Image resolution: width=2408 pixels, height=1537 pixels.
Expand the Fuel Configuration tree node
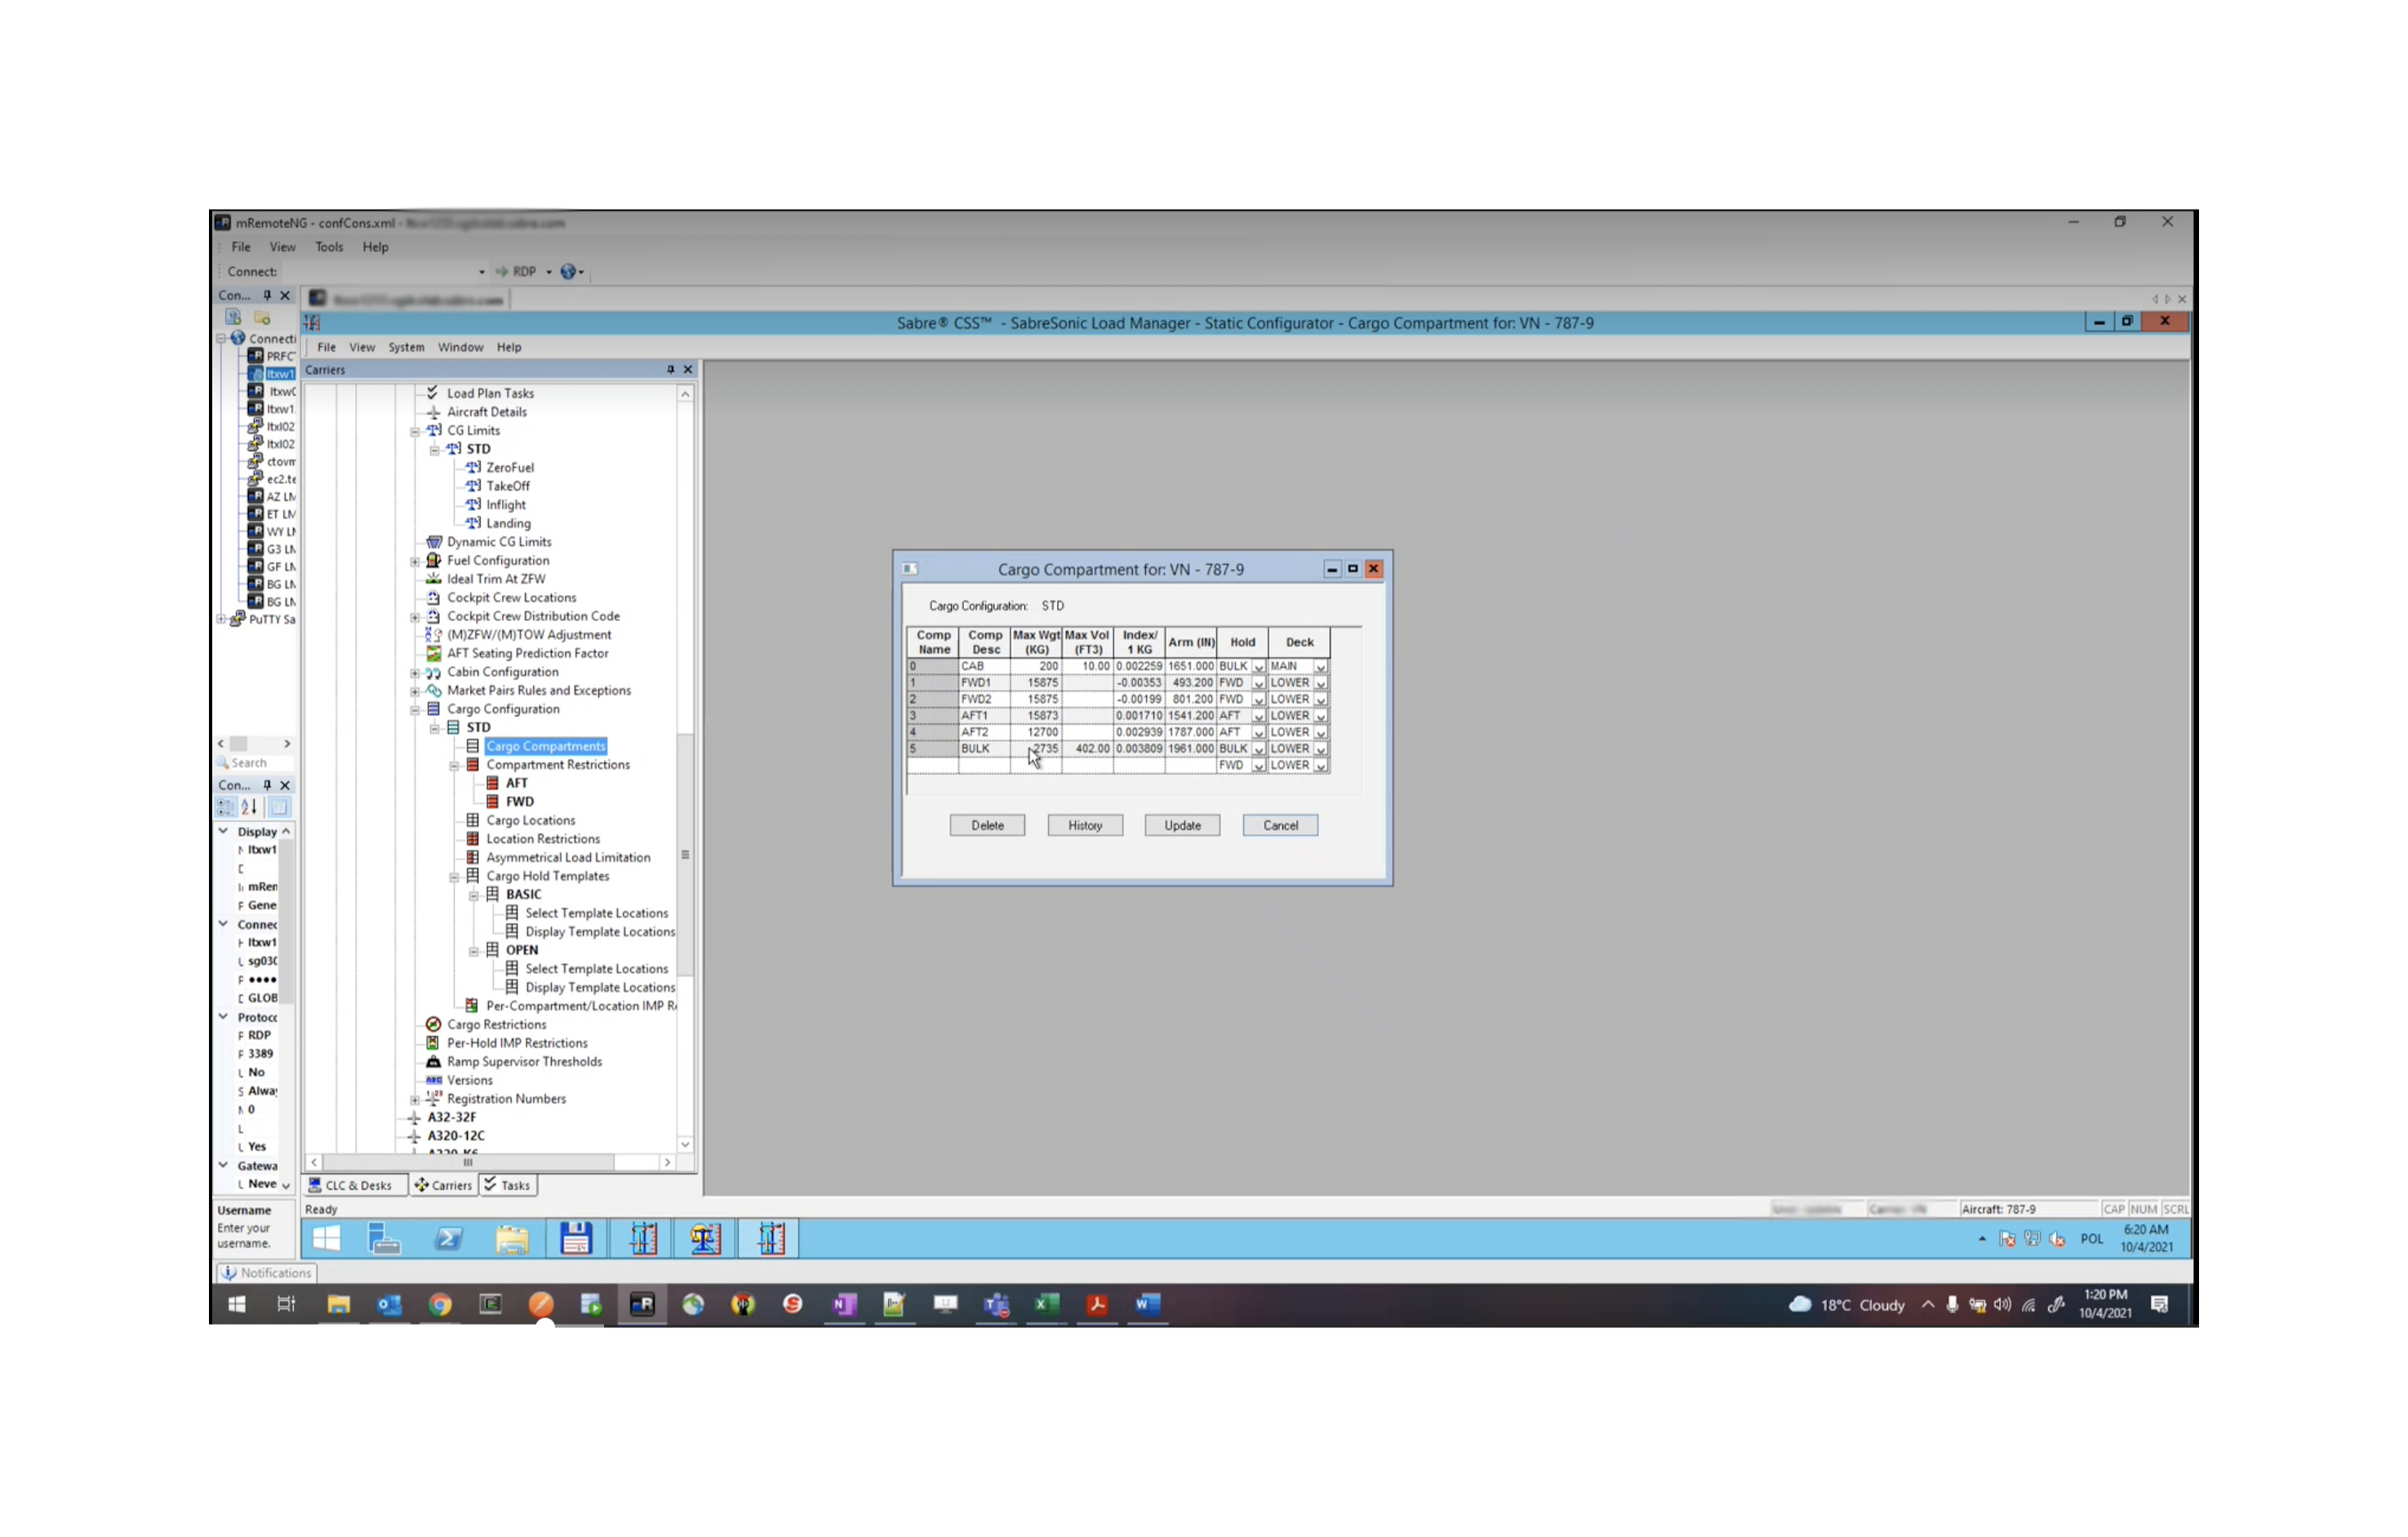point(415,561)
